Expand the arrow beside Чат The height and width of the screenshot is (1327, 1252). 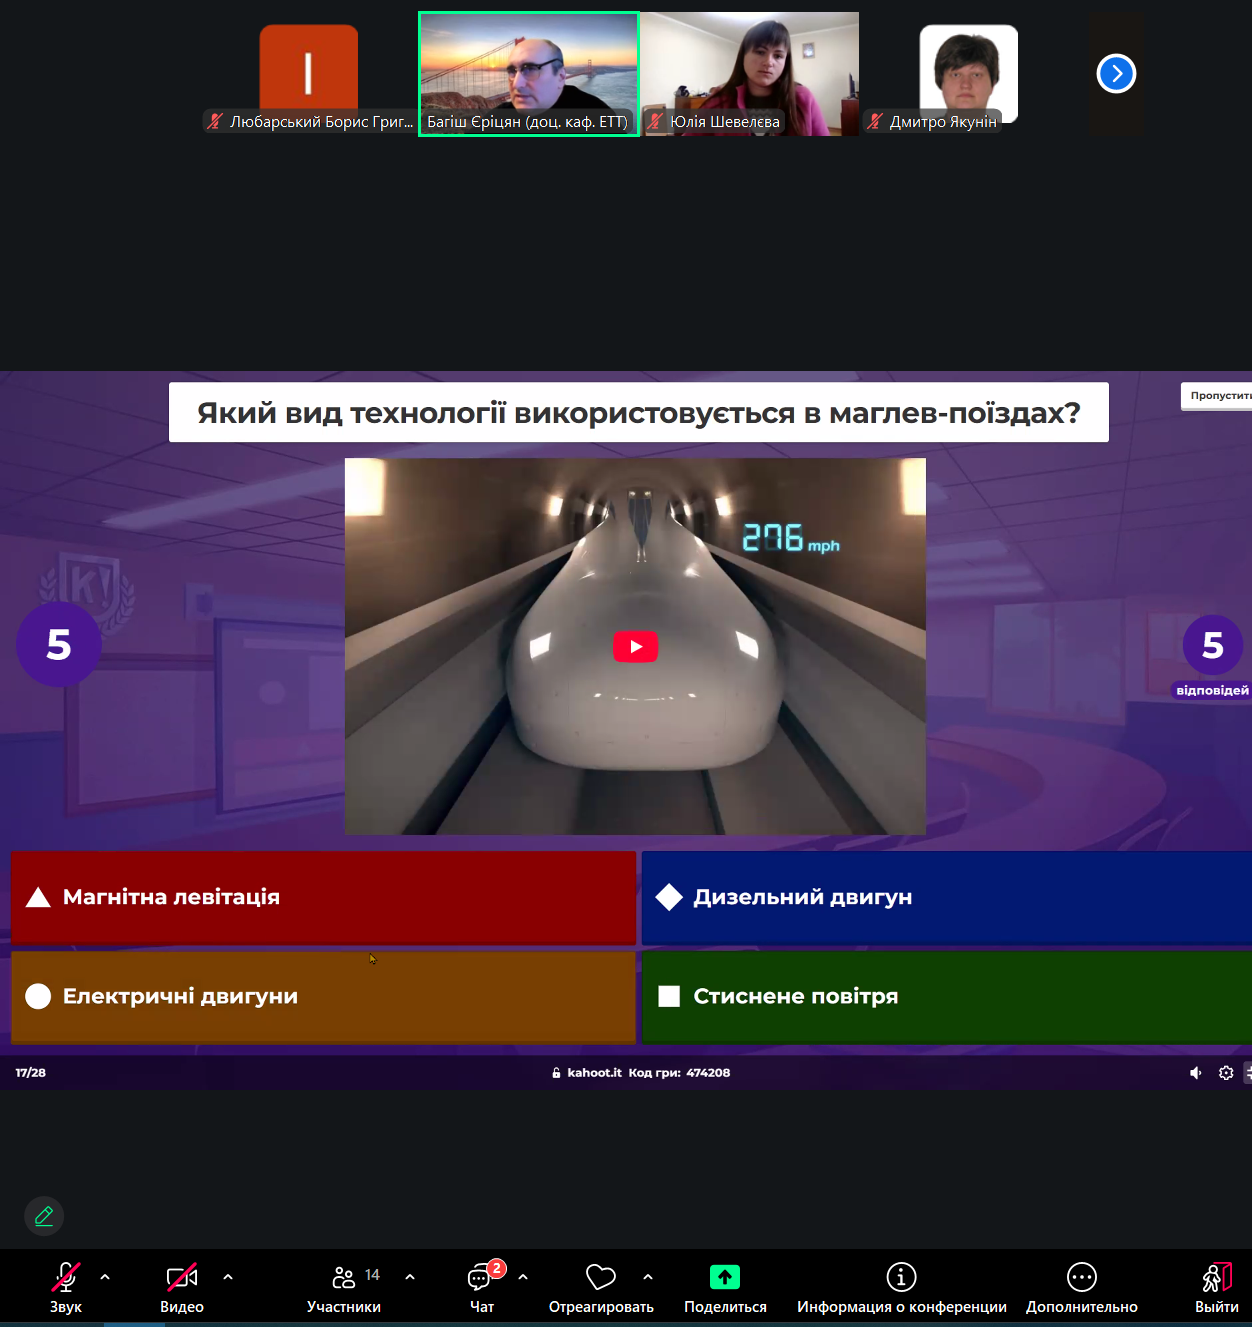523,1277
